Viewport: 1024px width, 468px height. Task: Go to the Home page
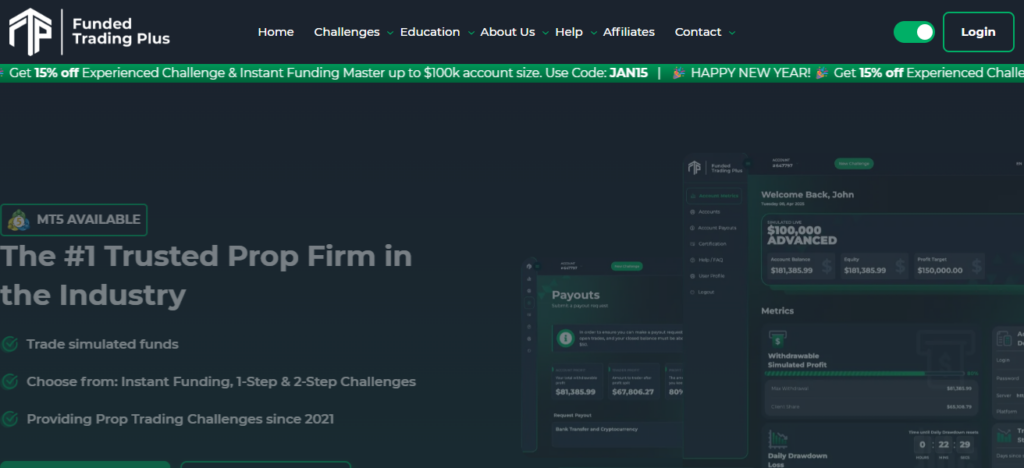point(276,32)
